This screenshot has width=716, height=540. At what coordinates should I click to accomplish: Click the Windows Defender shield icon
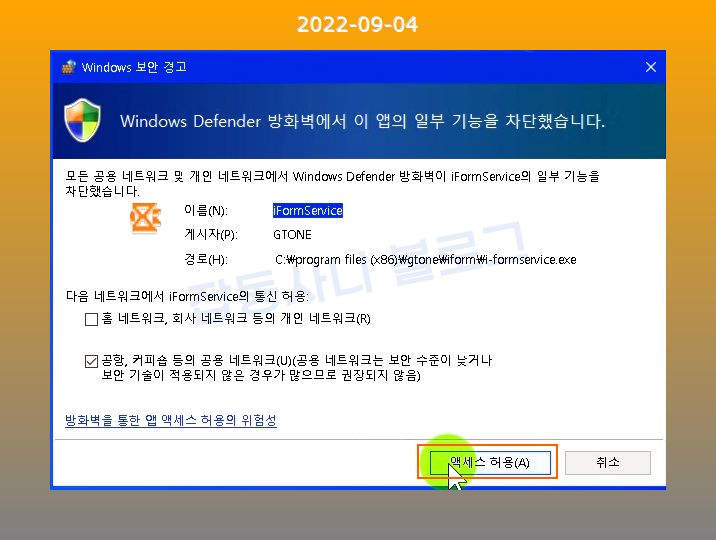coord(82,121)
